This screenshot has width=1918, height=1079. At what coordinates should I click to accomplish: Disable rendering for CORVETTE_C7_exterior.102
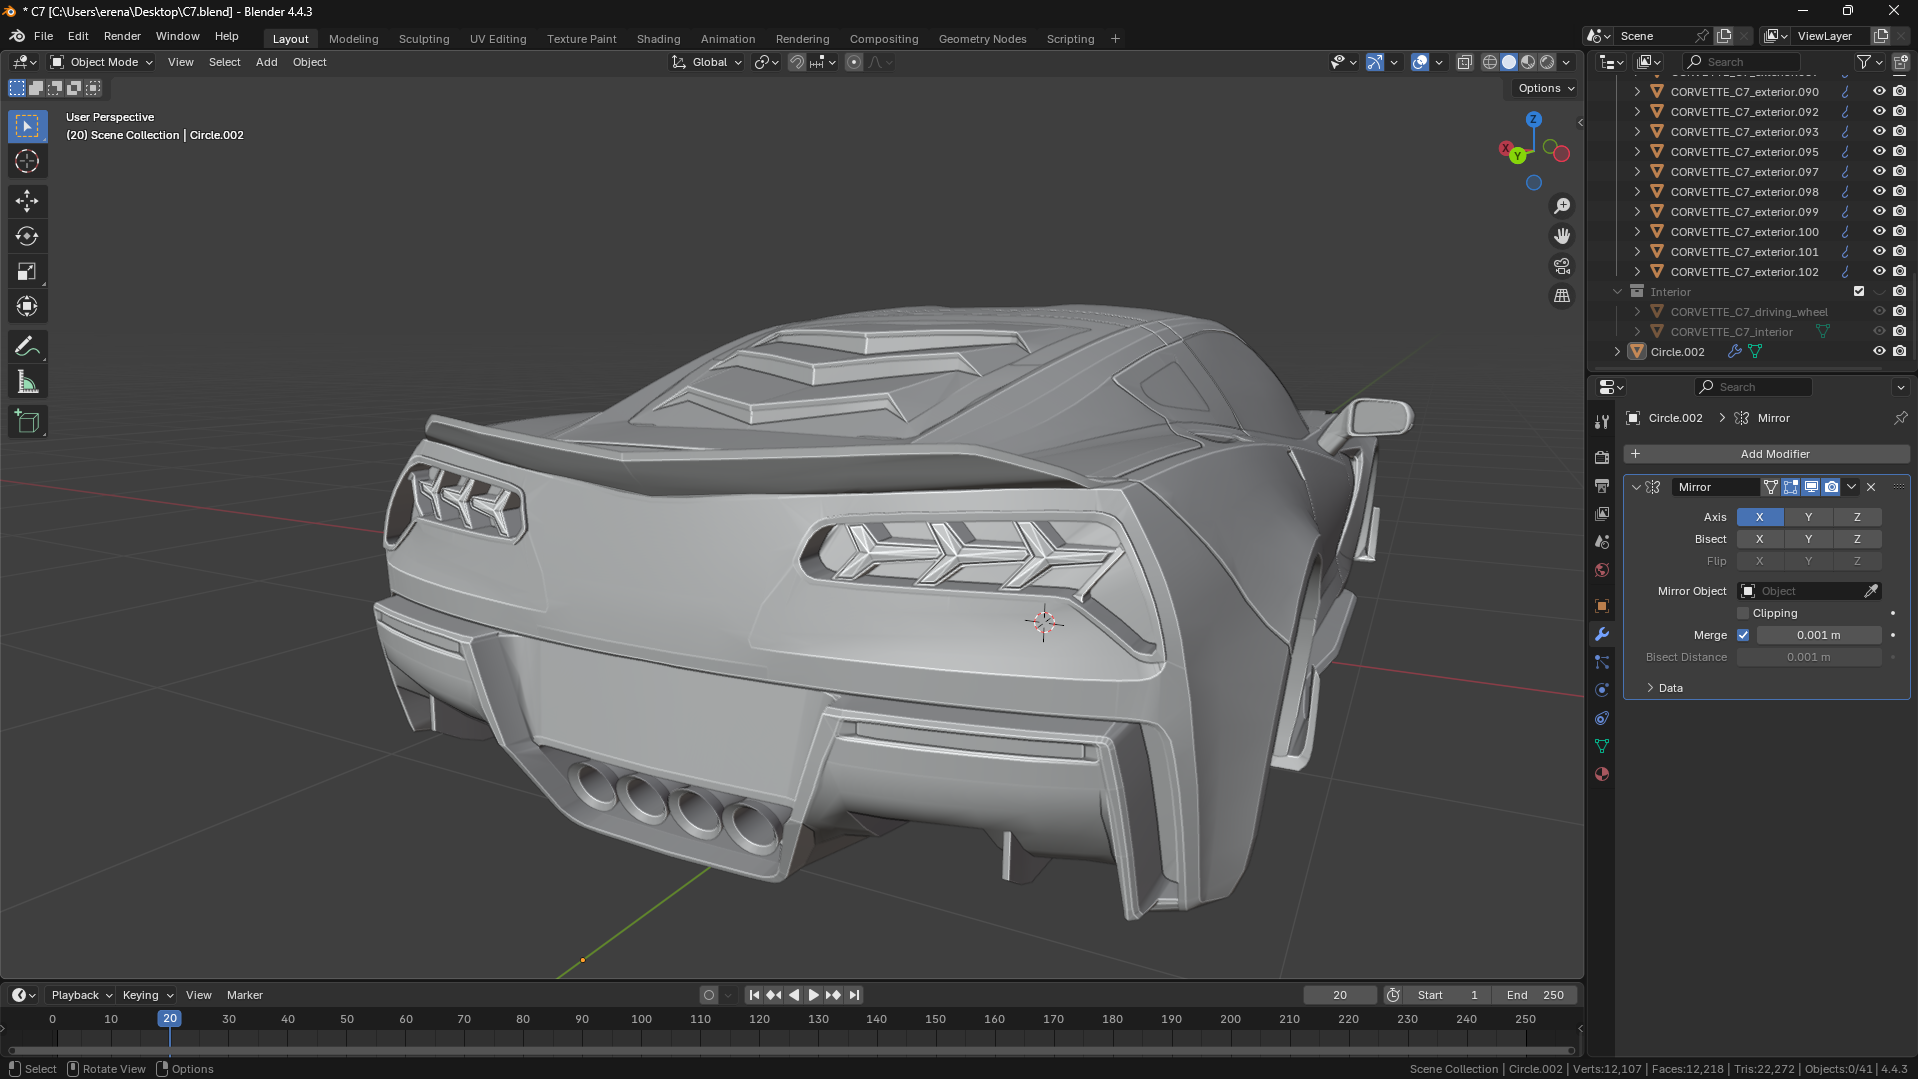[x=1899, y=272]
